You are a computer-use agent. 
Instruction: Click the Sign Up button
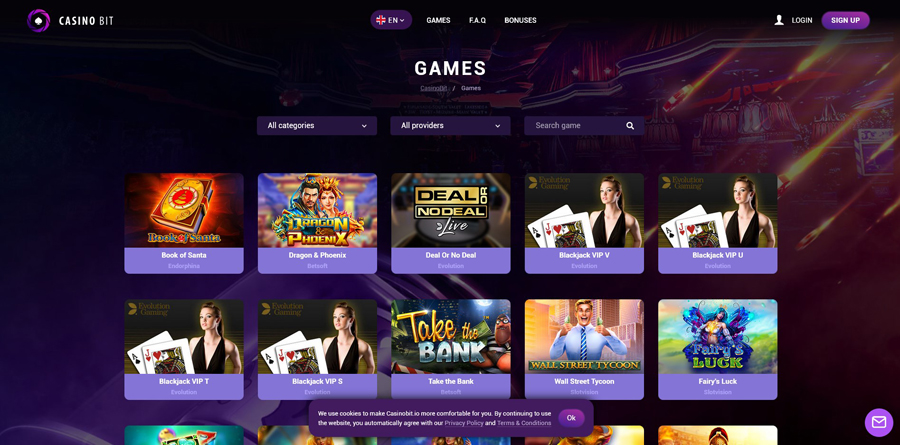(x=845, y=20)
